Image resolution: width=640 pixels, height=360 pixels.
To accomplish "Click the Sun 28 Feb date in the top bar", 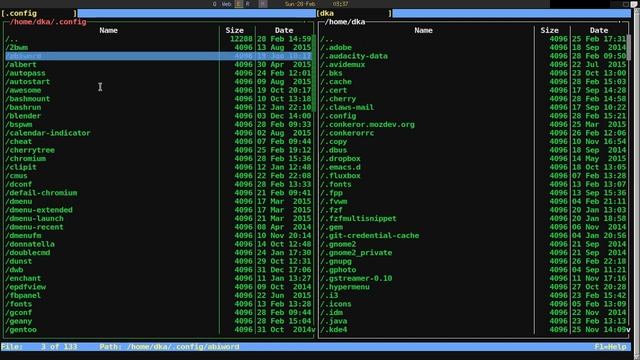I will pos(300,4).
